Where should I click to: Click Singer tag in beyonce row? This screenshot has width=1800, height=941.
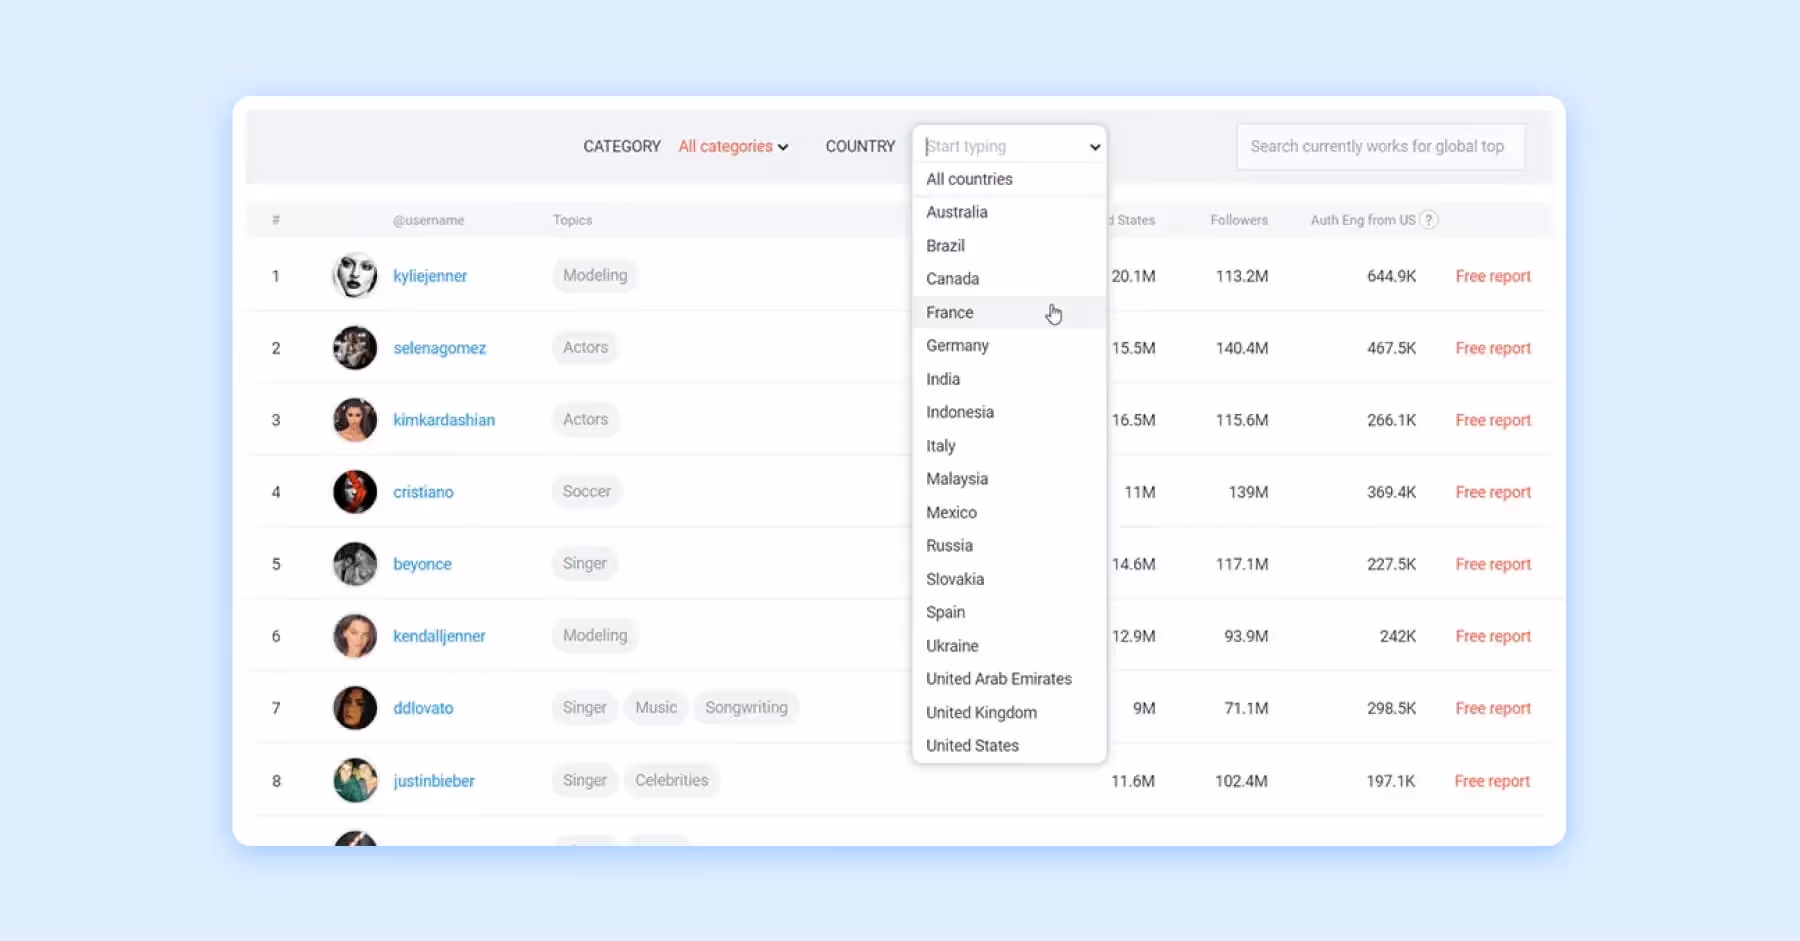coord(584,563)
